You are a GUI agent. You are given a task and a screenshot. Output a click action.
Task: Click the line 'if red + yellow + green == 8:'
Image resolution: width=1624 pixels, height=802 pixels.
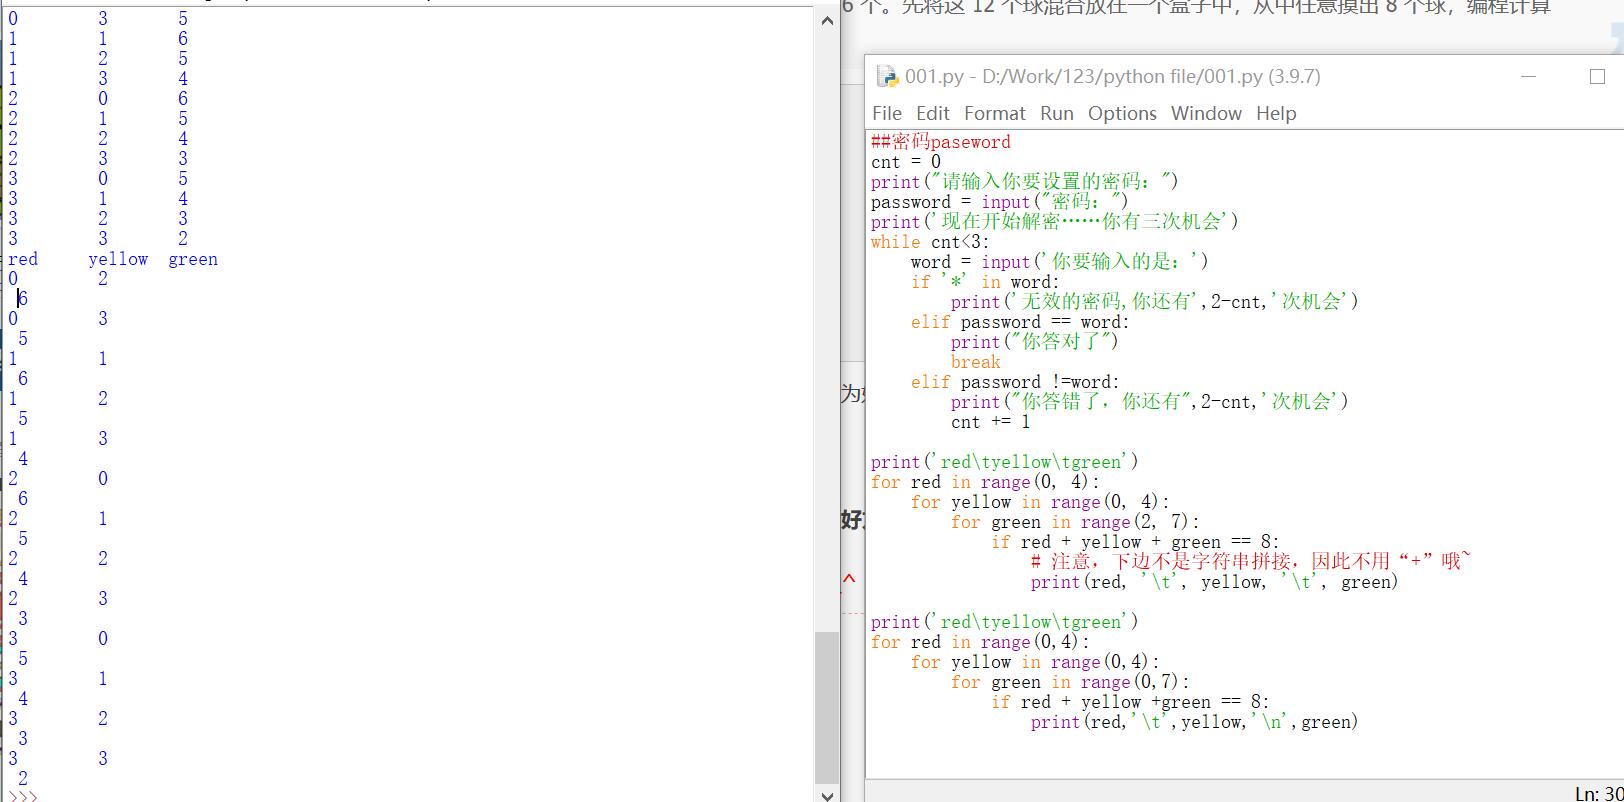pyautogui.click(x=1135, y=542)
